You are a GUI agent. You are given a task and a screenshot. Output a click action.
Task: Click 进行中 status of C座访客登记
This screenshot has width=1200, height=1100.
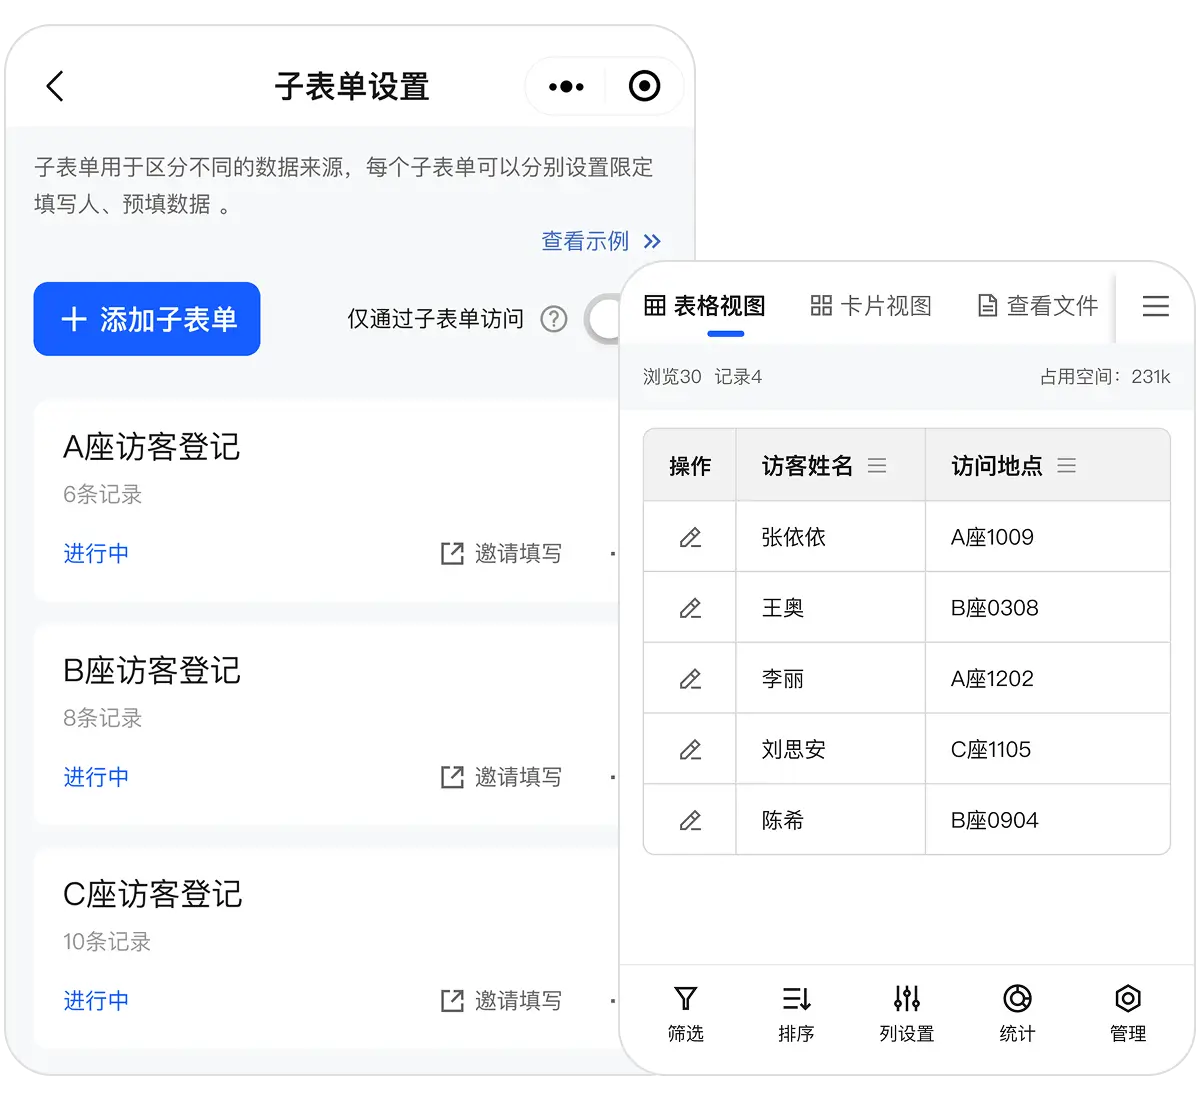point(96,1000)
